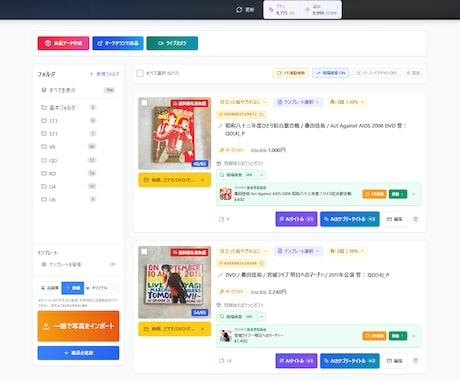The height and width of the screenshot is (380, 460).
Task: Click green button in ¥1,400 match row
Action: coord(398,336)
